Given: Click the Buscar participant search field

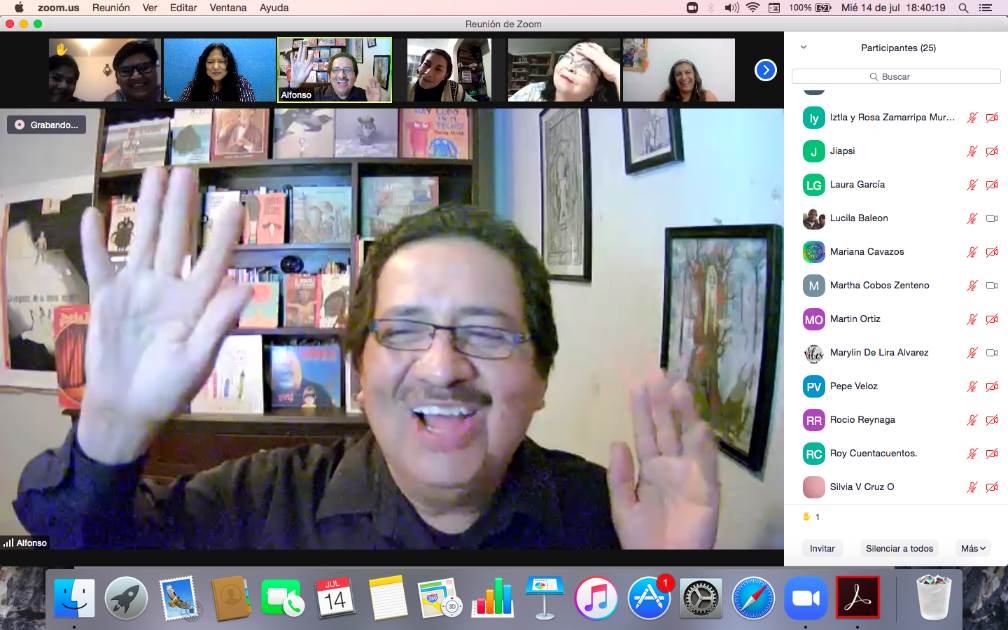Looking at the screenshot, I should [x=896, y=76].
